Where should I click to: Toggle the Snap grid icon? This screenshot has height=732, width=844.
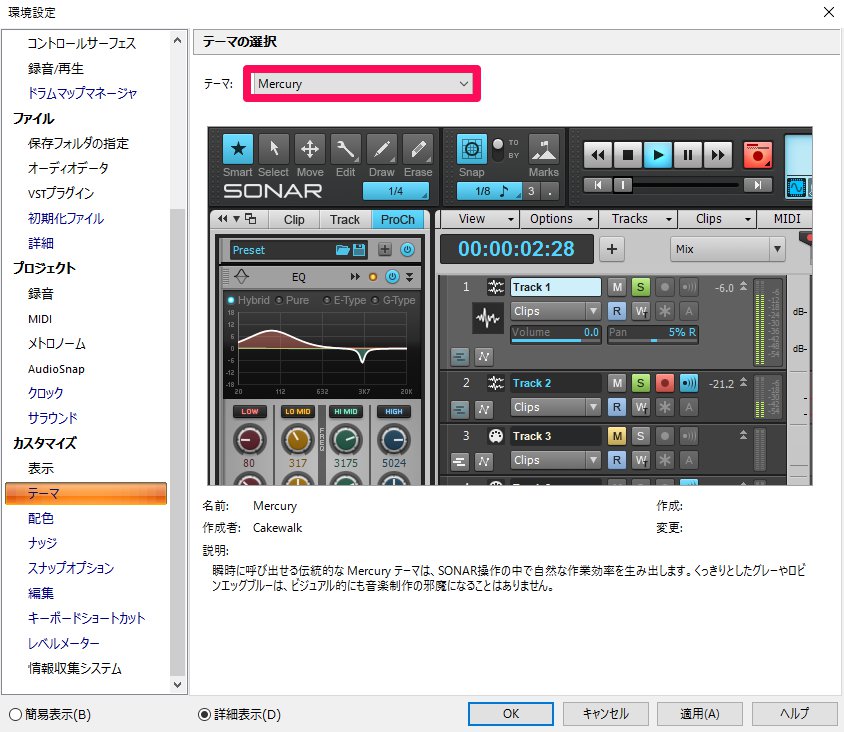(x=472, y=149)
